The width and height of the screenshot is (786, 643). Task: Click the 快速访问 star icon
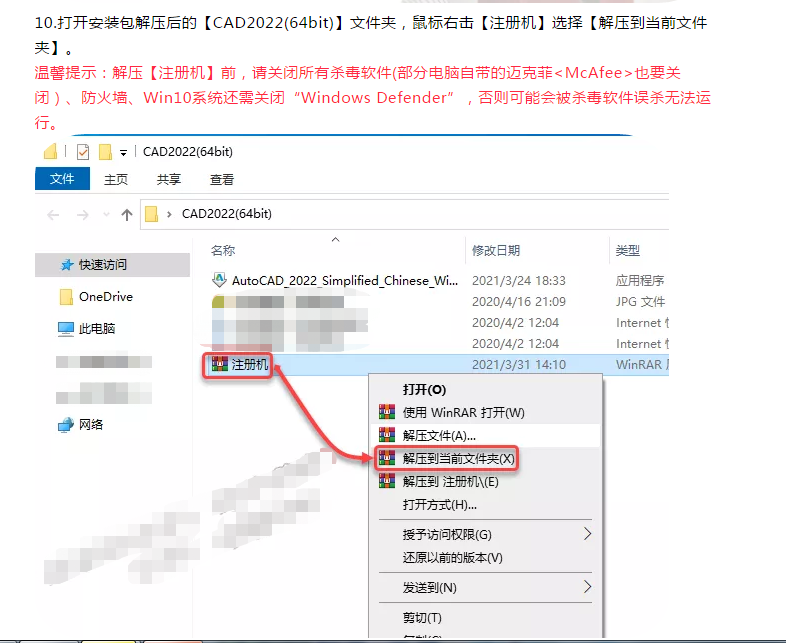click(x=67, y=265)
